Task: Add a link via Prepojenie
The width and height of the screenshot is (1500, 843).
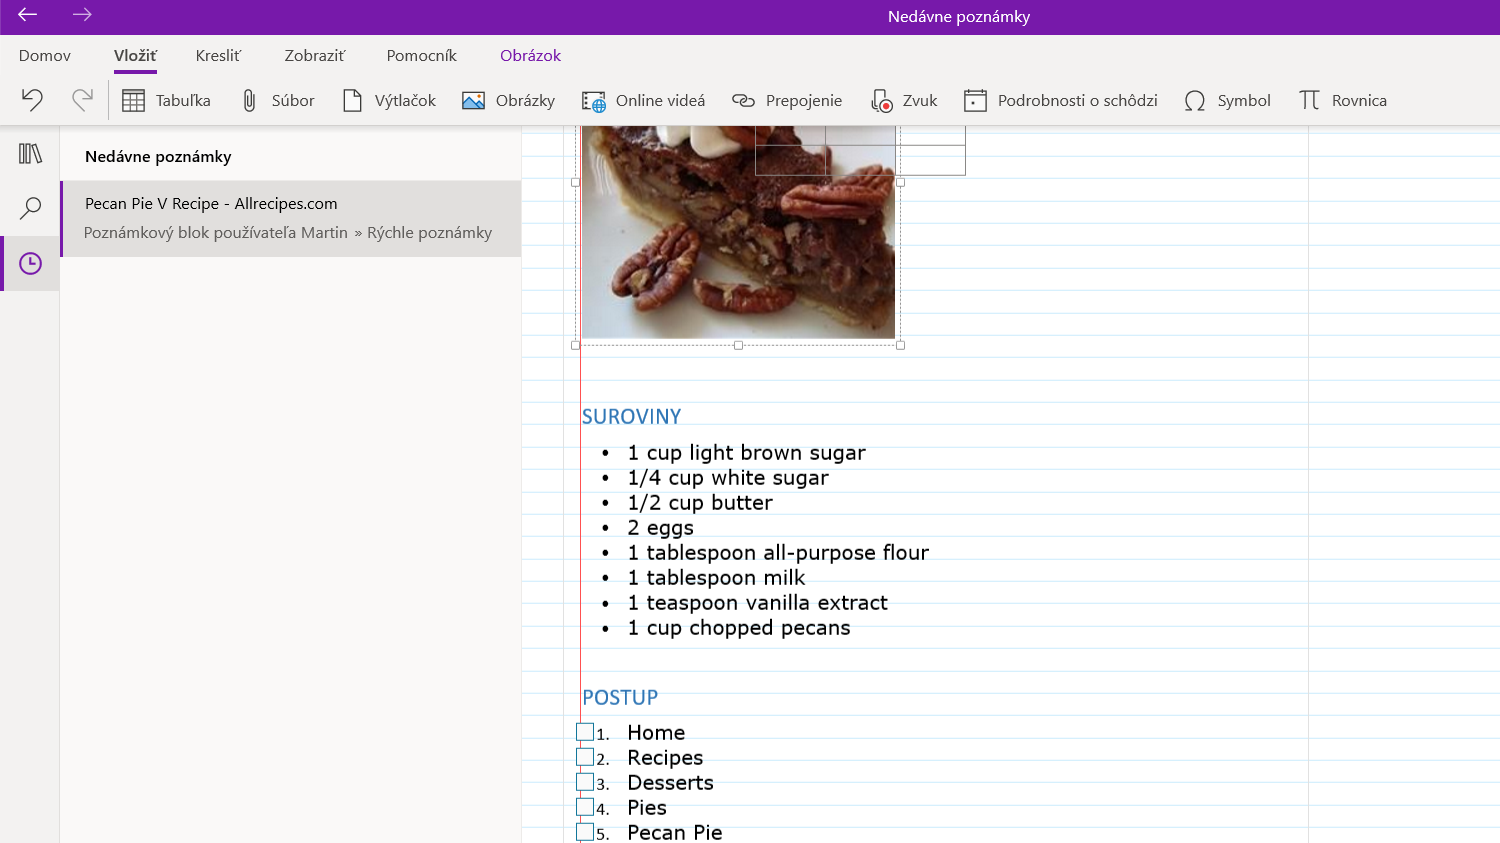Action: coord(787,100)
